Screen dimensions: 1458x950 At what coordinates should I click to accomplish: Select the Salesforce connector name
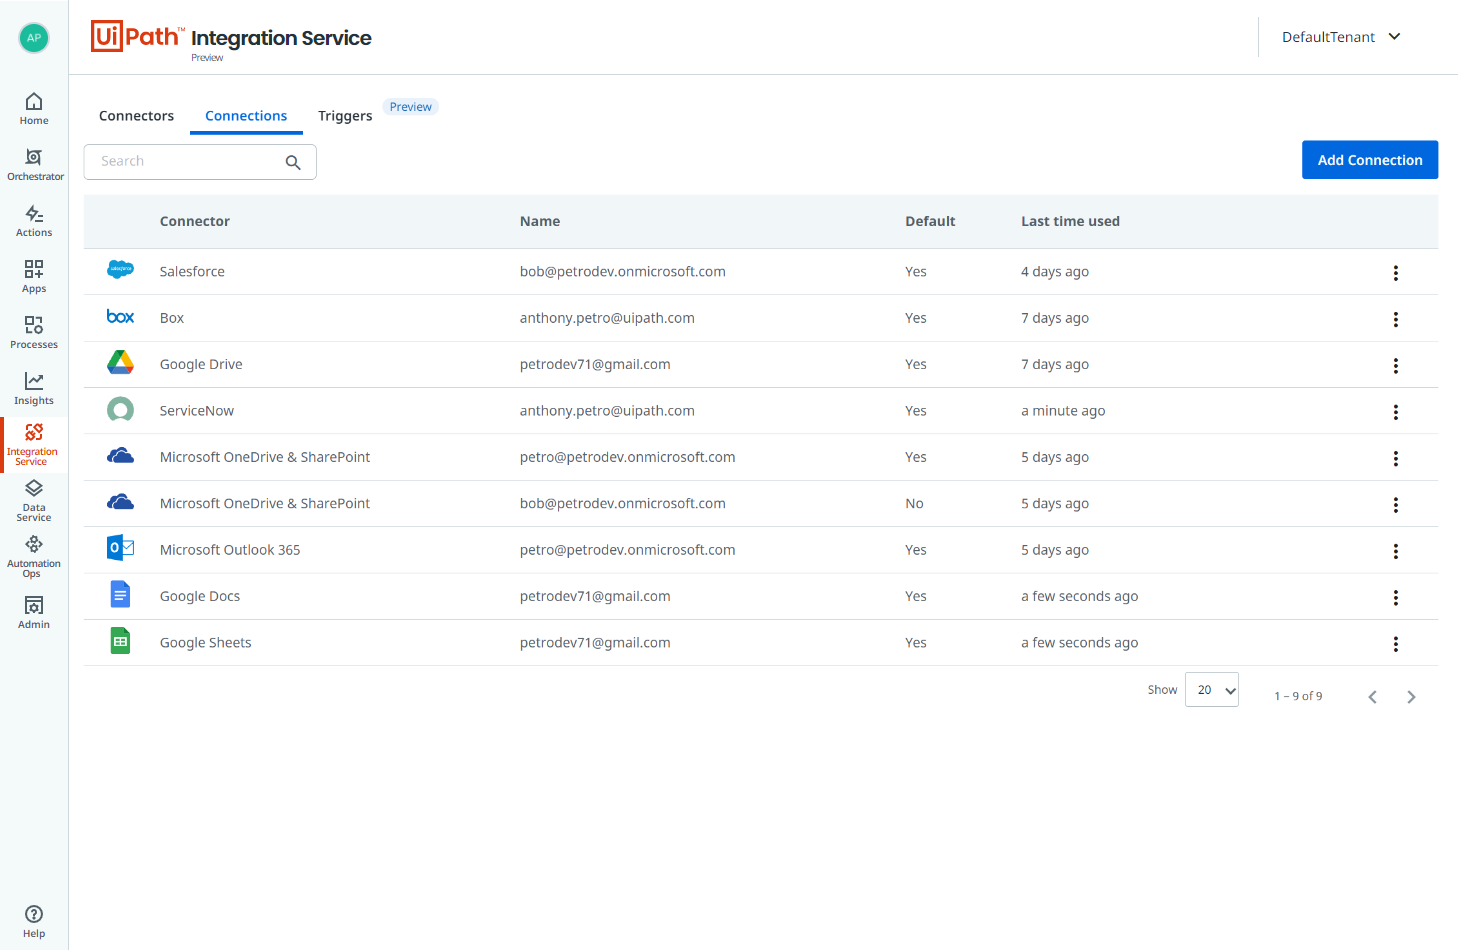(192, 271)
